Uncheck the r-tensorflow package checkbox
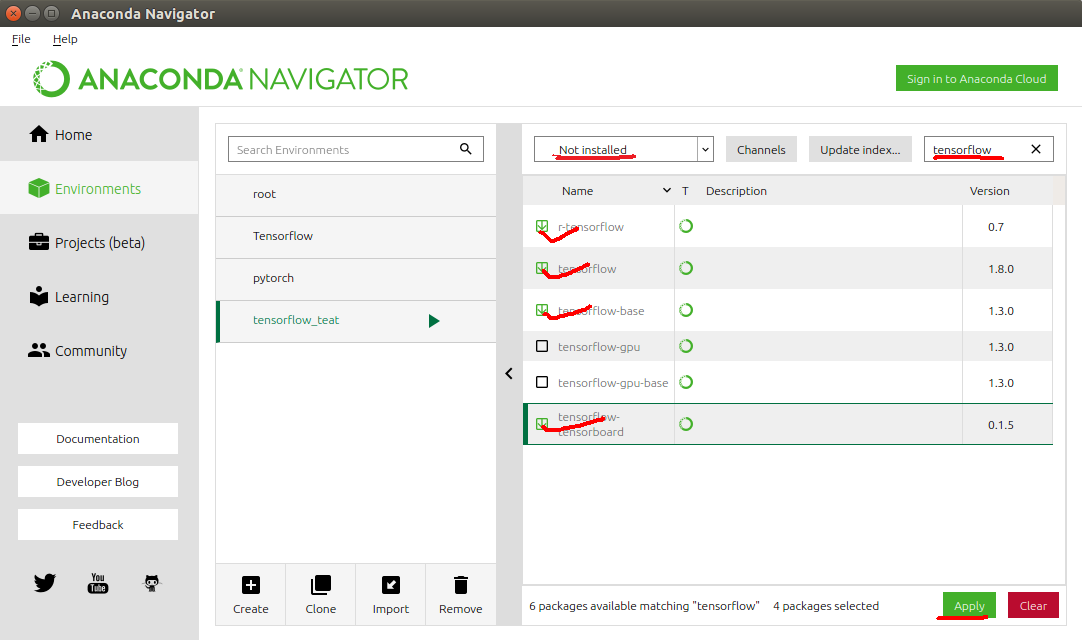The height and width of the screenshot is (640, 1082). pyautogui.click(x=542, y=226)
